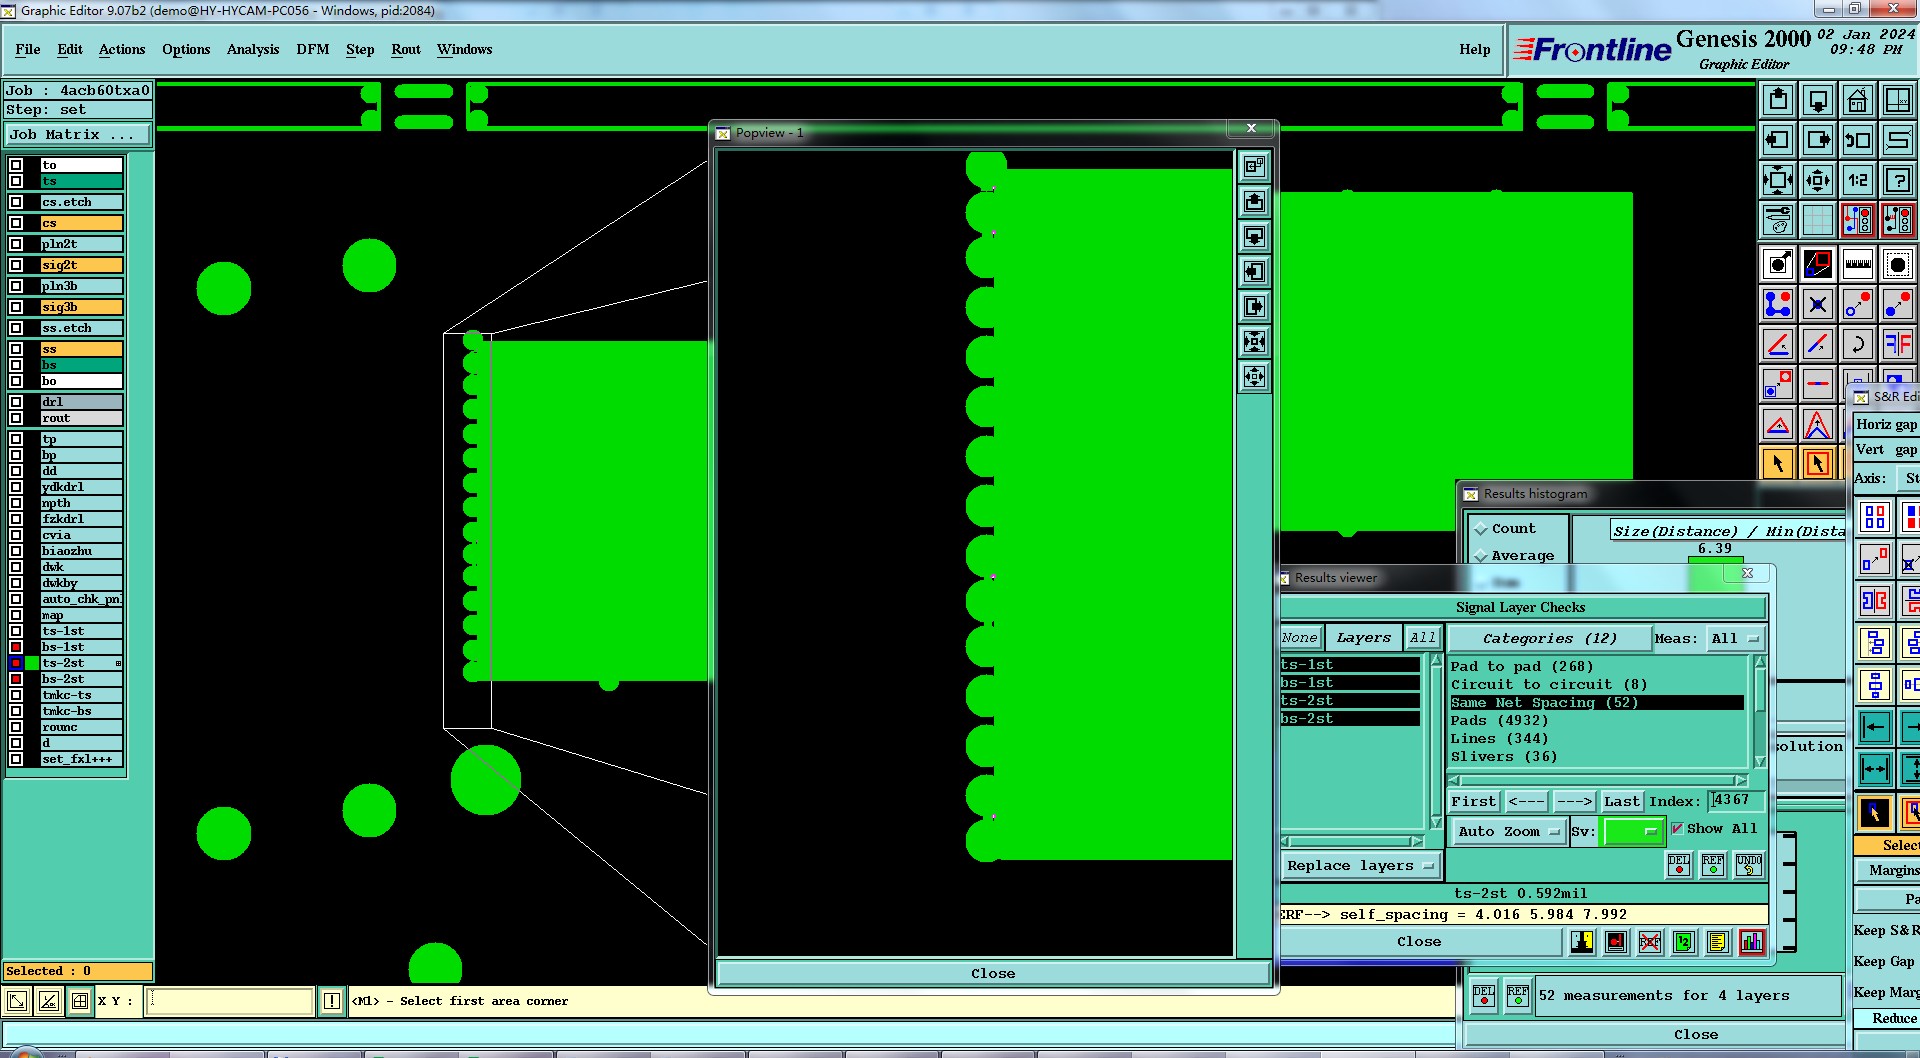Click the green histogram bar 6.39

[x=1715, y=575]
